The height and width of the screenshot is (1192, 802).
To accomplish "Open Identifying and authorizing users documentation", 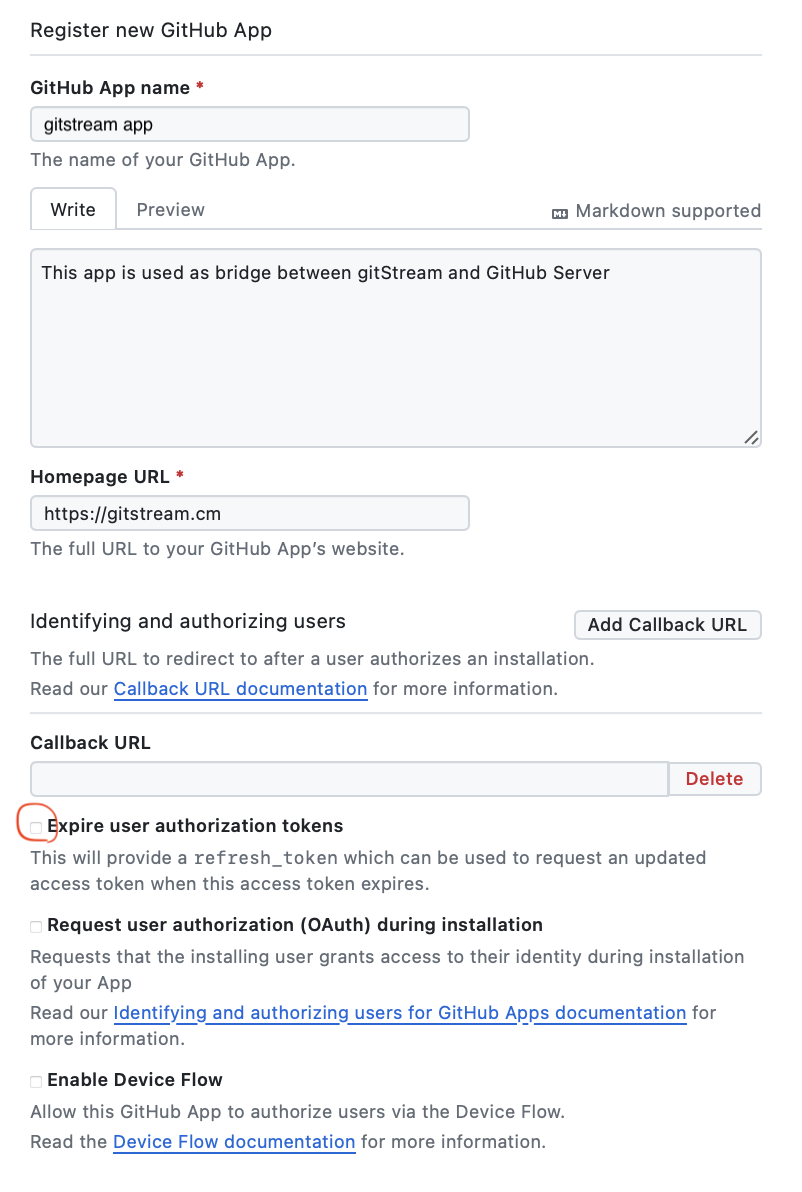I will [400, 1012].
